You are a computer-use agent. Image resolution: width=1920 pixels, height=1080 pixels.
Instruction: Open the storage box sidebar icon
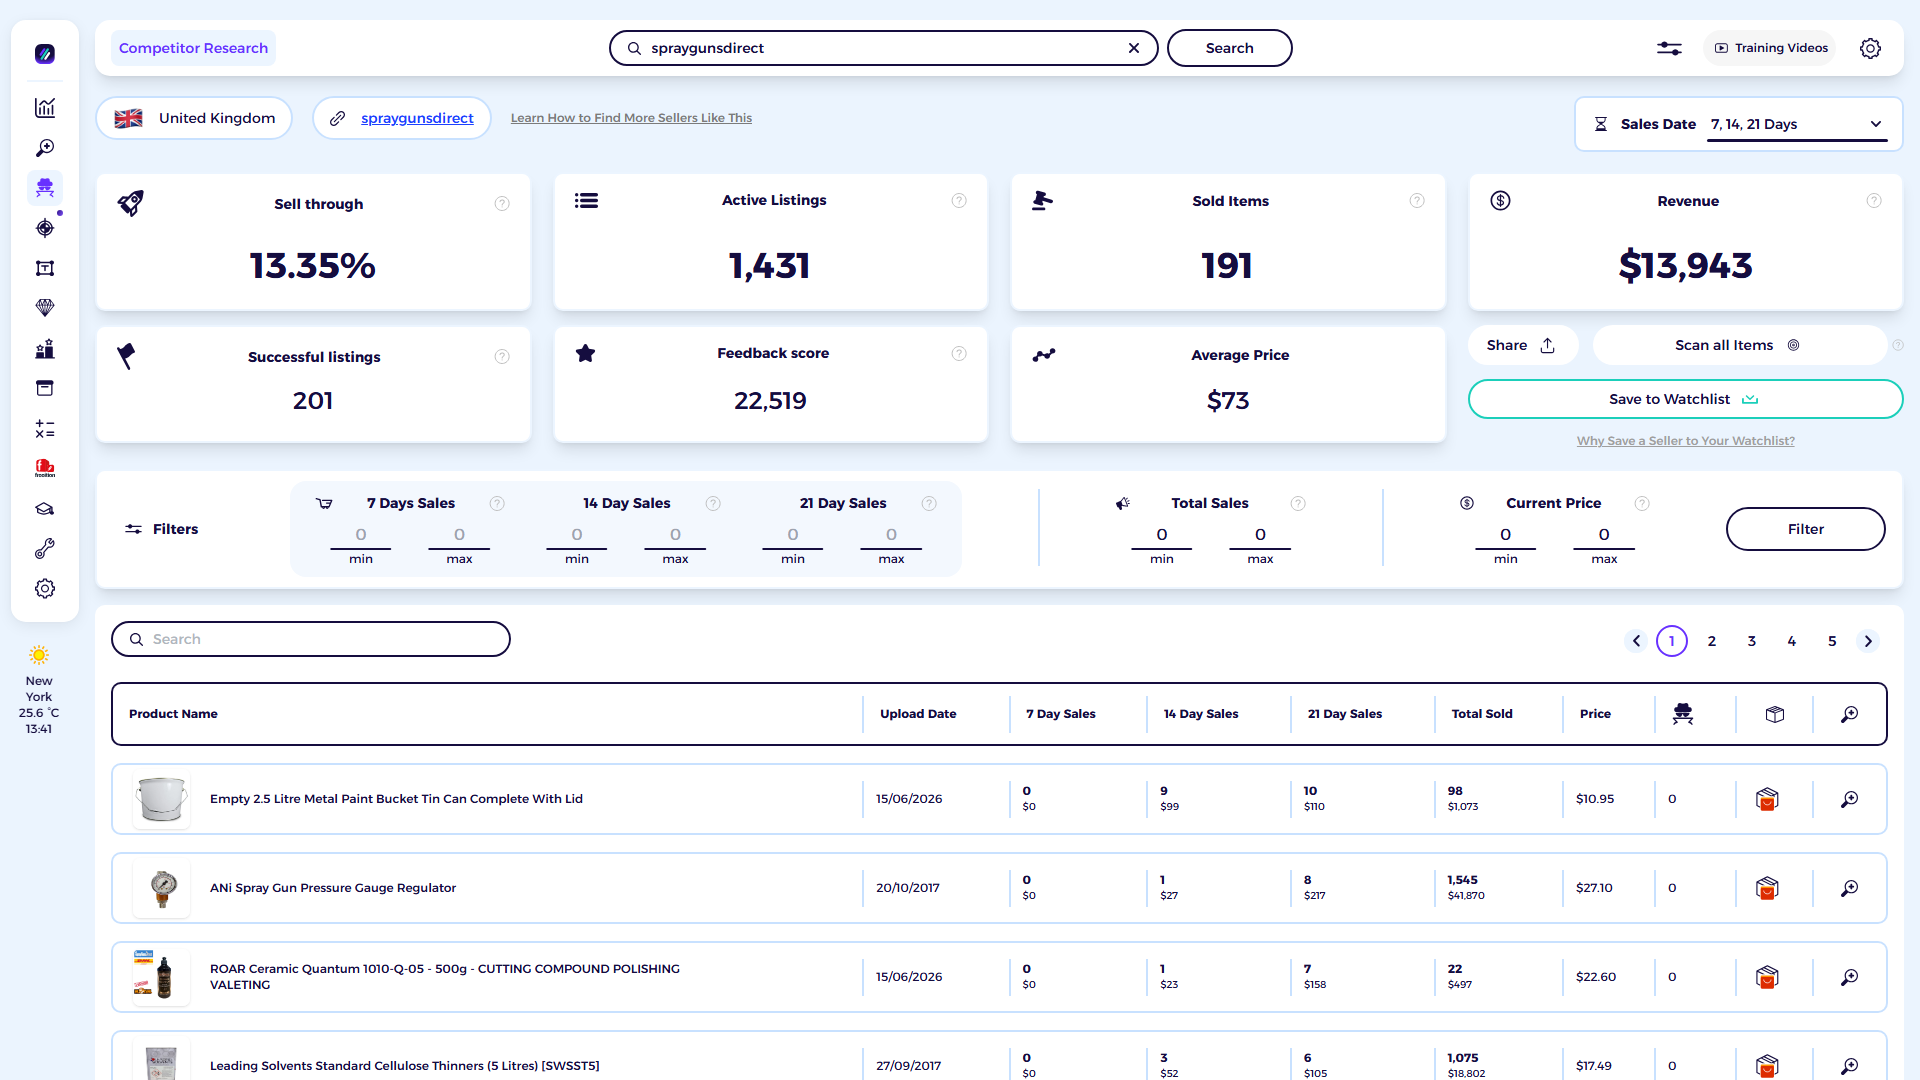click(x=45, y=388)
